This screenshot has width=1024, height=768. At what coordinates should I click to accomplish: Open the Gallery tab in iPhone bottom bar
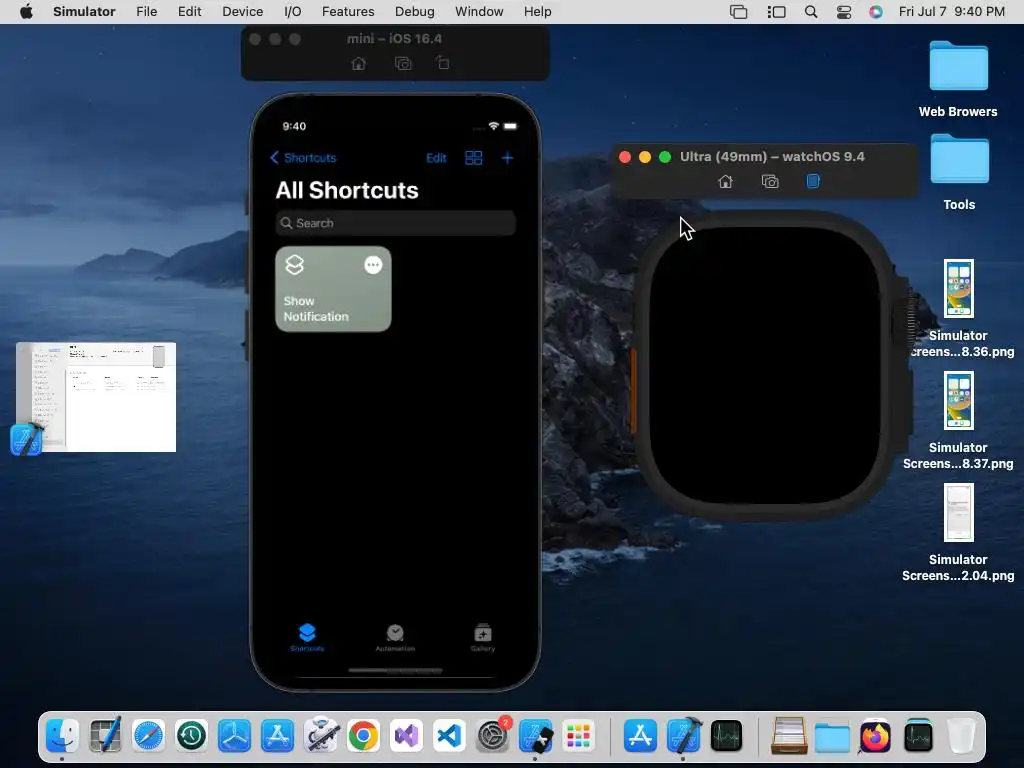click(x=483, y=637)
